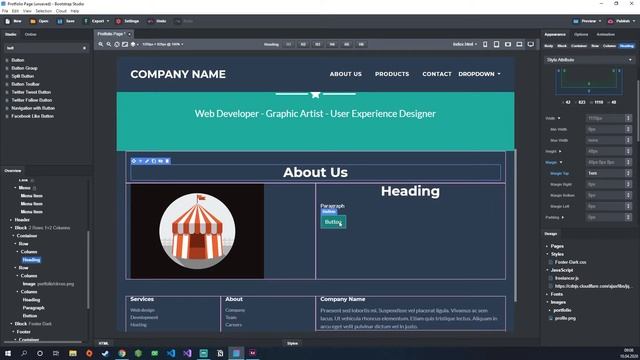Switch to the tablet portrait viewport icon
The height and width of the screenshot is (360, 640).
[496, 44]
